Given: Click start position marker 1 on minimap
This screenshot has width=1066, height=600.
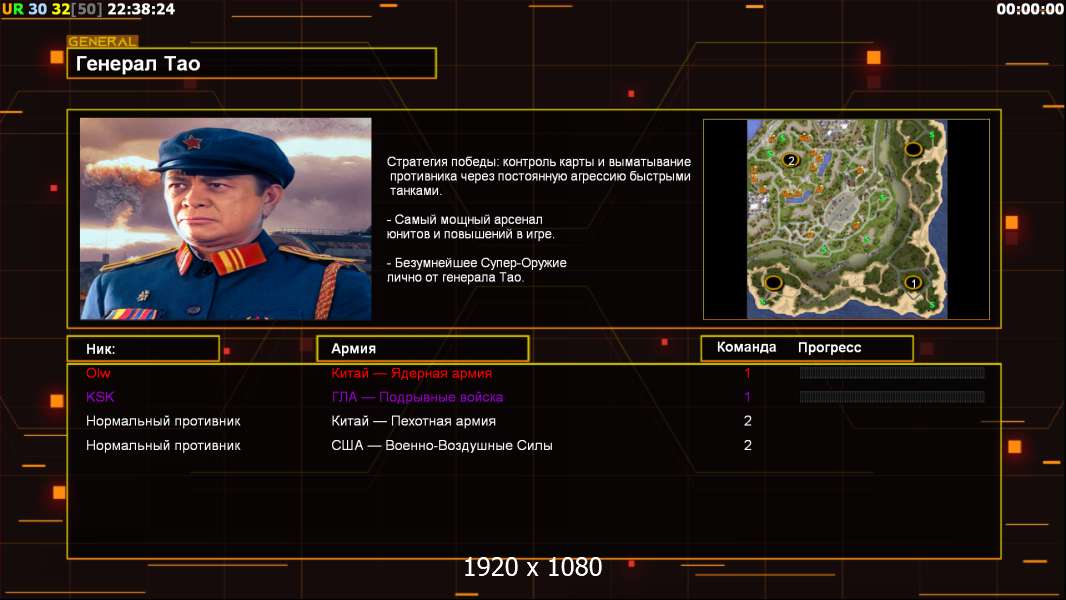Looking at the screenshot, I should (x=913, y=282).
